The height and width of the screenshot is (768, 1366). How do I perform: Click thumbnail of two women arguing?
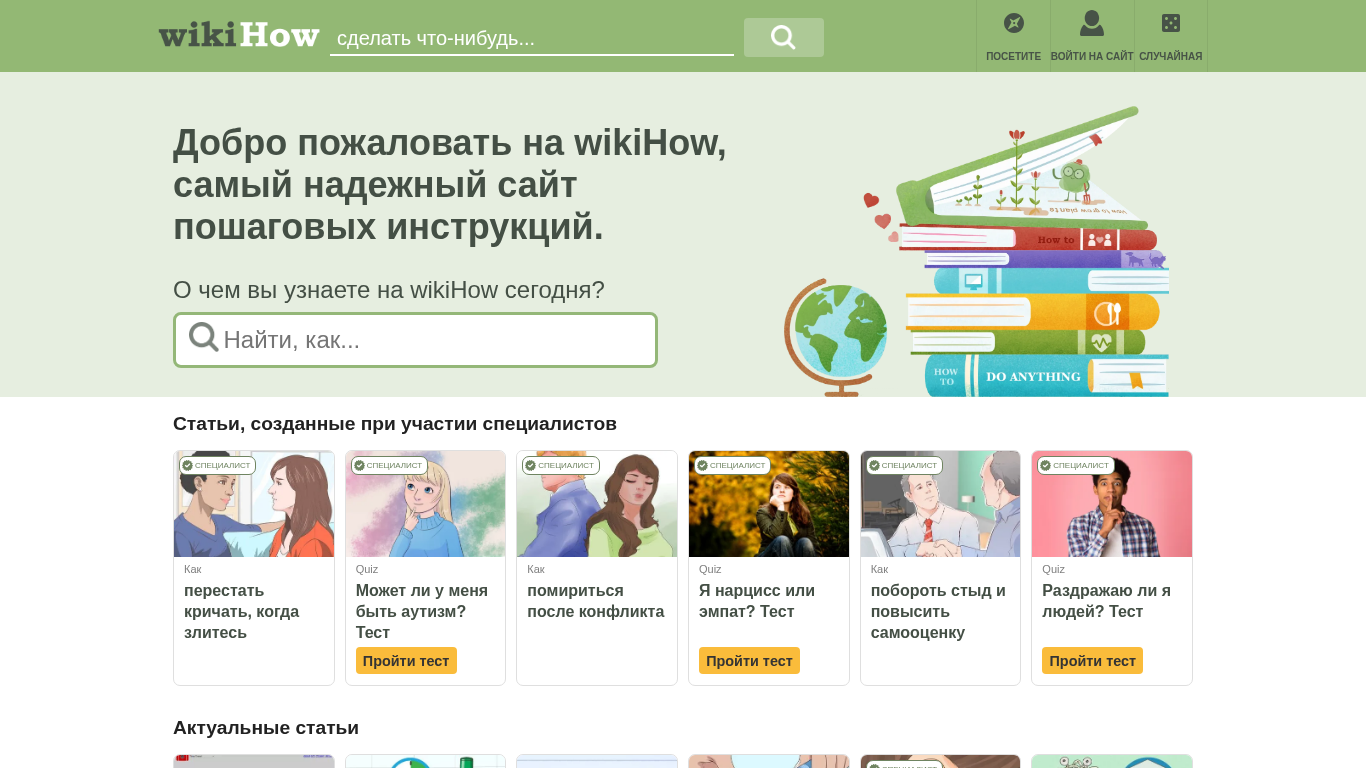click(x=254, y=504)
